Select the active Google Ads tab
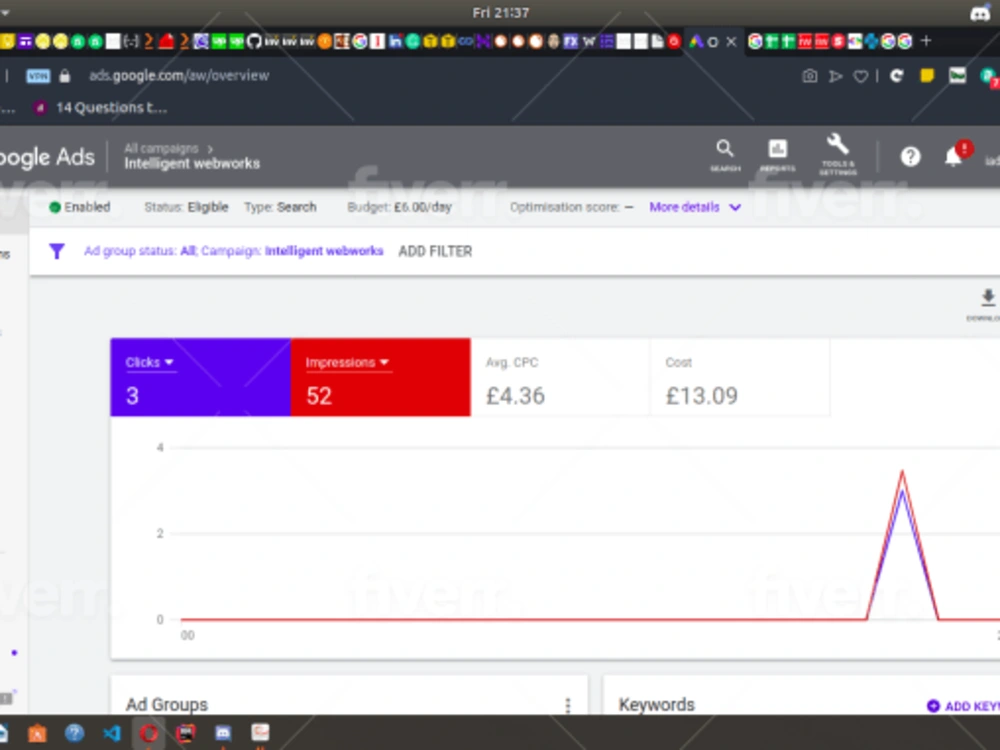 pyautogui.click(x=703, y=41)
